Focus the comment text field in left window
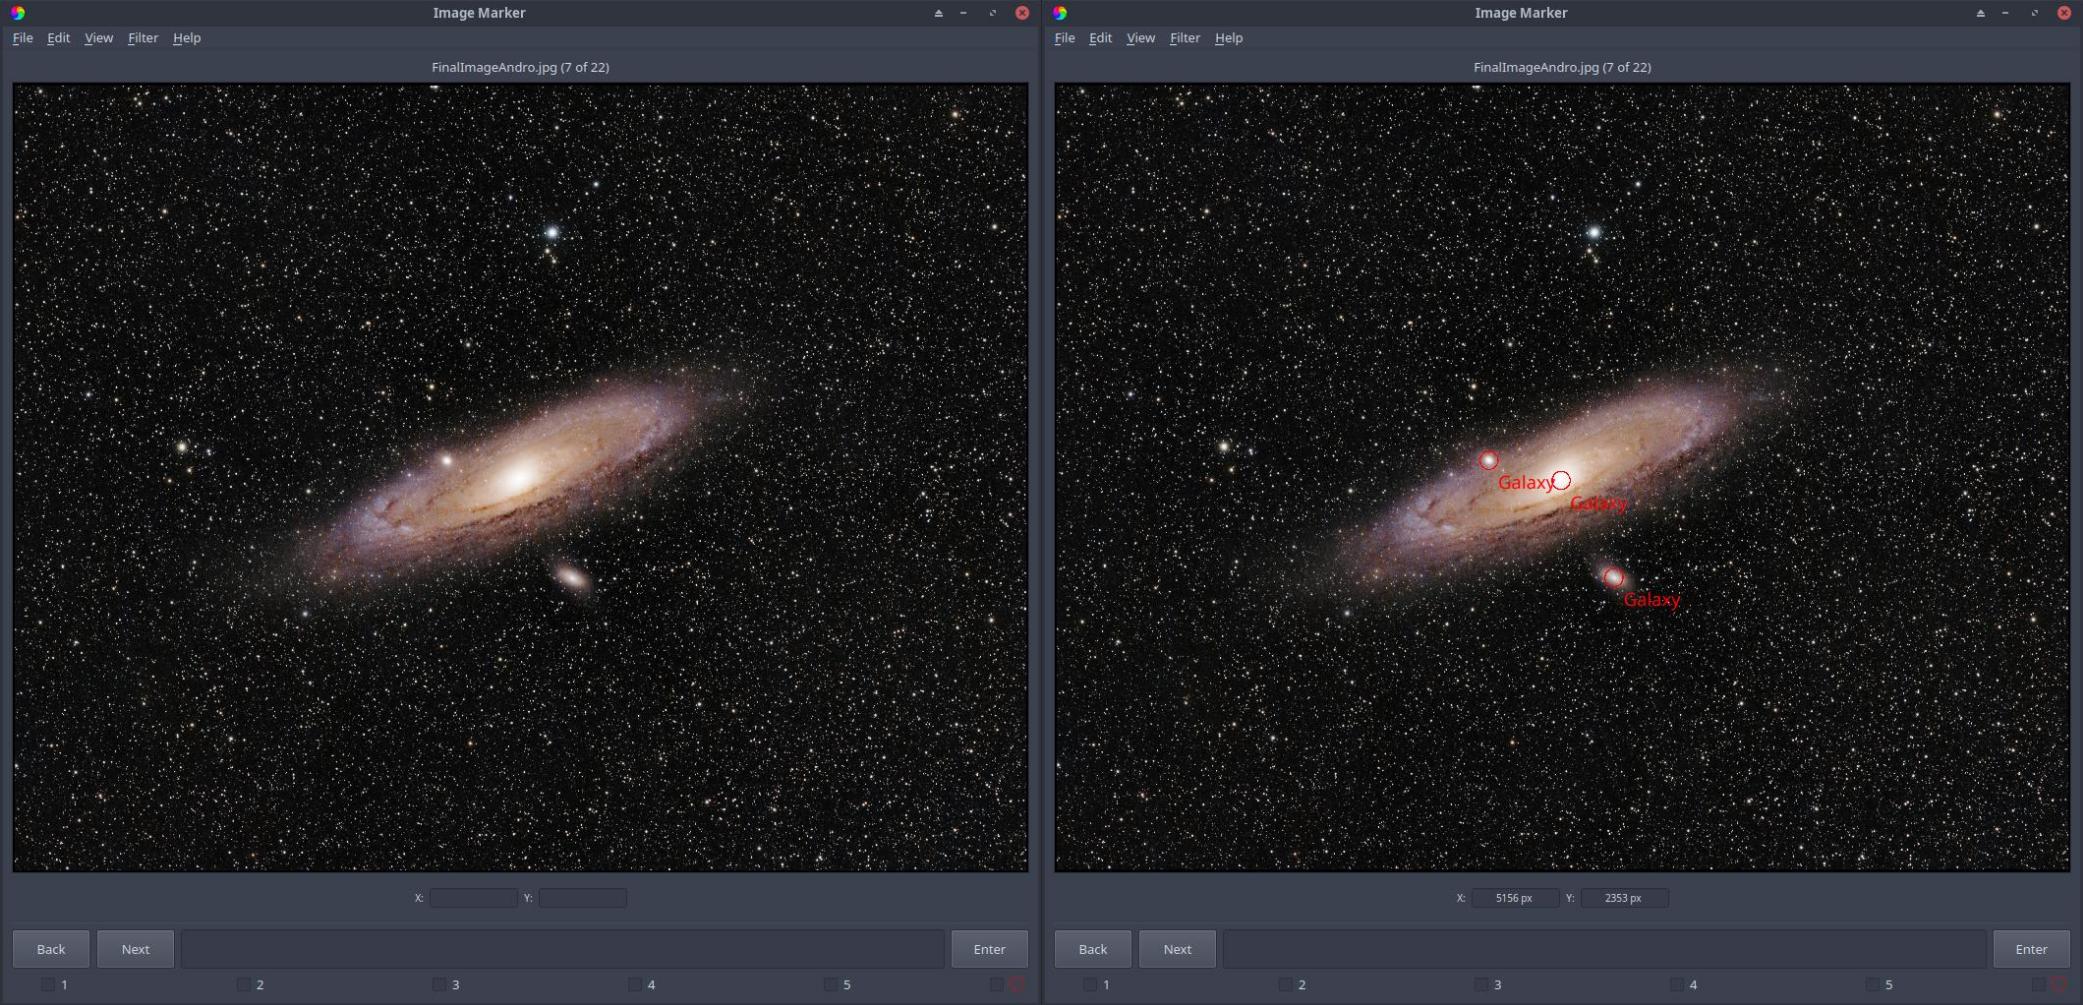 [x=563, y=949]
